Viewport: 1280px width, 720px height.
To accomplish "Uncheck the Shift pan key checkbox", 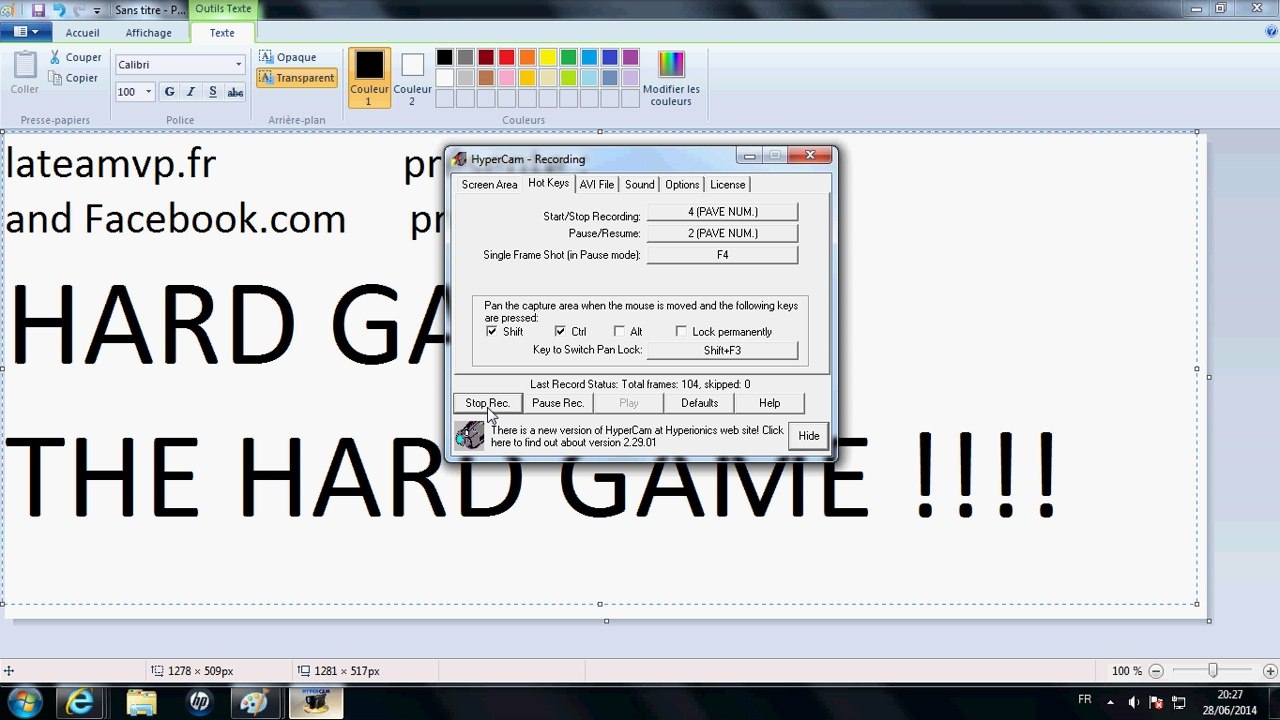I will click(491, 331).
